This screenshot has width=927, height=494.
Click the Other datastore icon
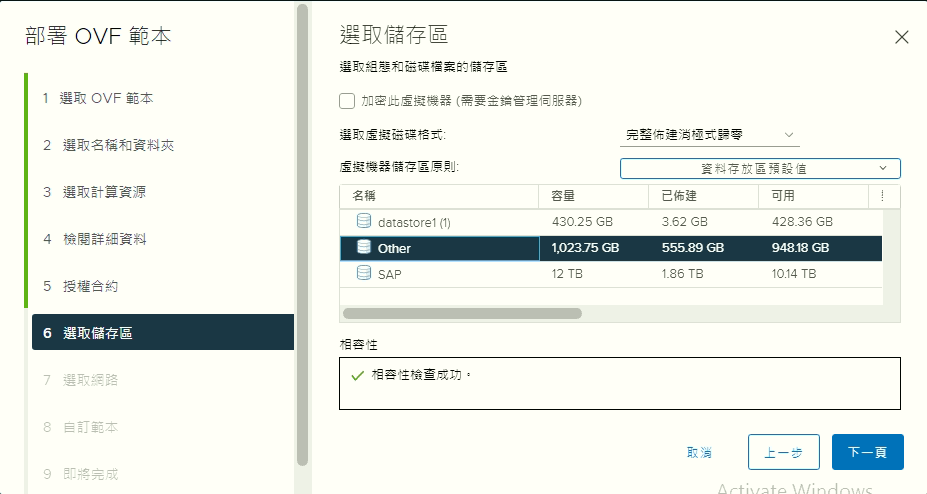point(363,248)
